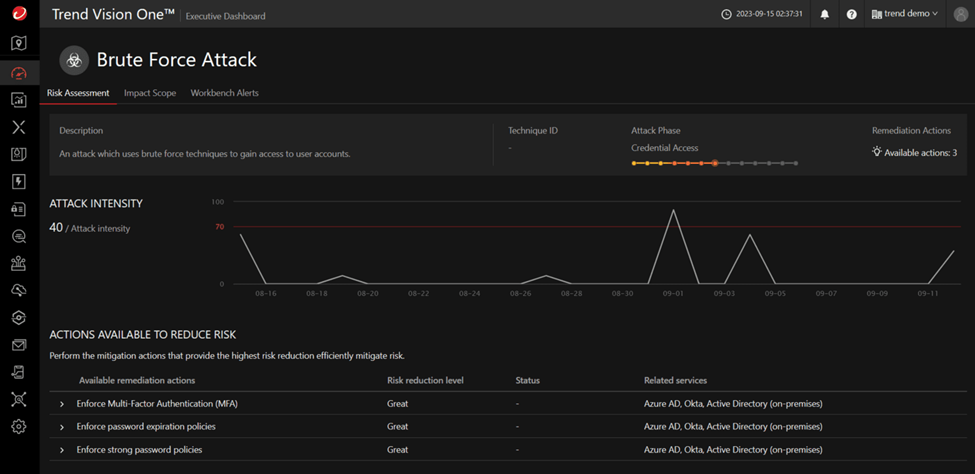Open the crossed target sidebar icon
This screenshot has height=474, width=975.
point(19,399)
